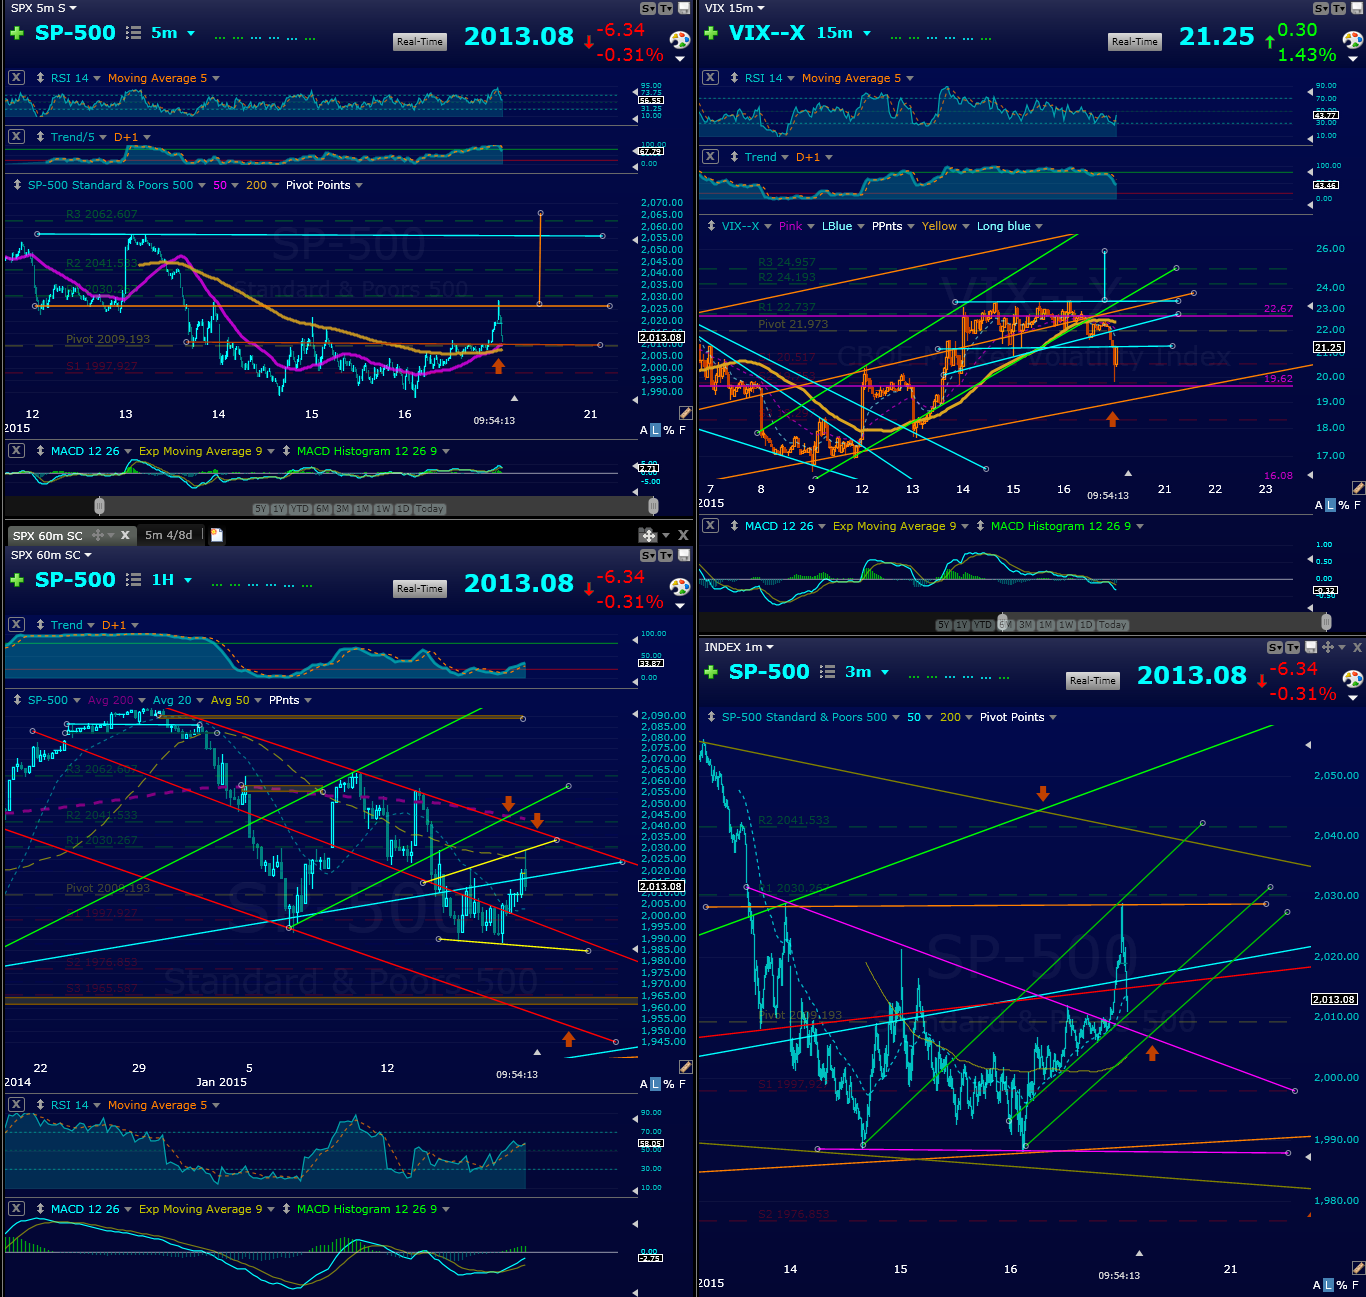Click the pencil draw icon in VIX chart
This screenshot has width=1366, height=1297.
point(1358,488)
